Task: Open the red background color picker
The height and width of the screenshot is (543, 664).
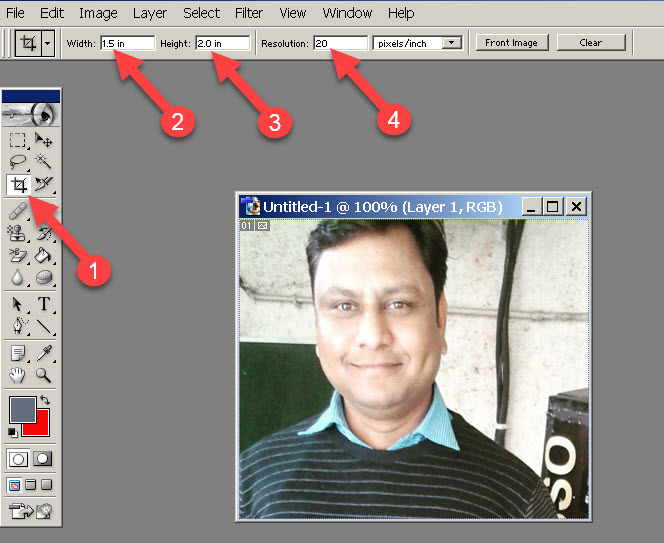Action: coord(41,428)
